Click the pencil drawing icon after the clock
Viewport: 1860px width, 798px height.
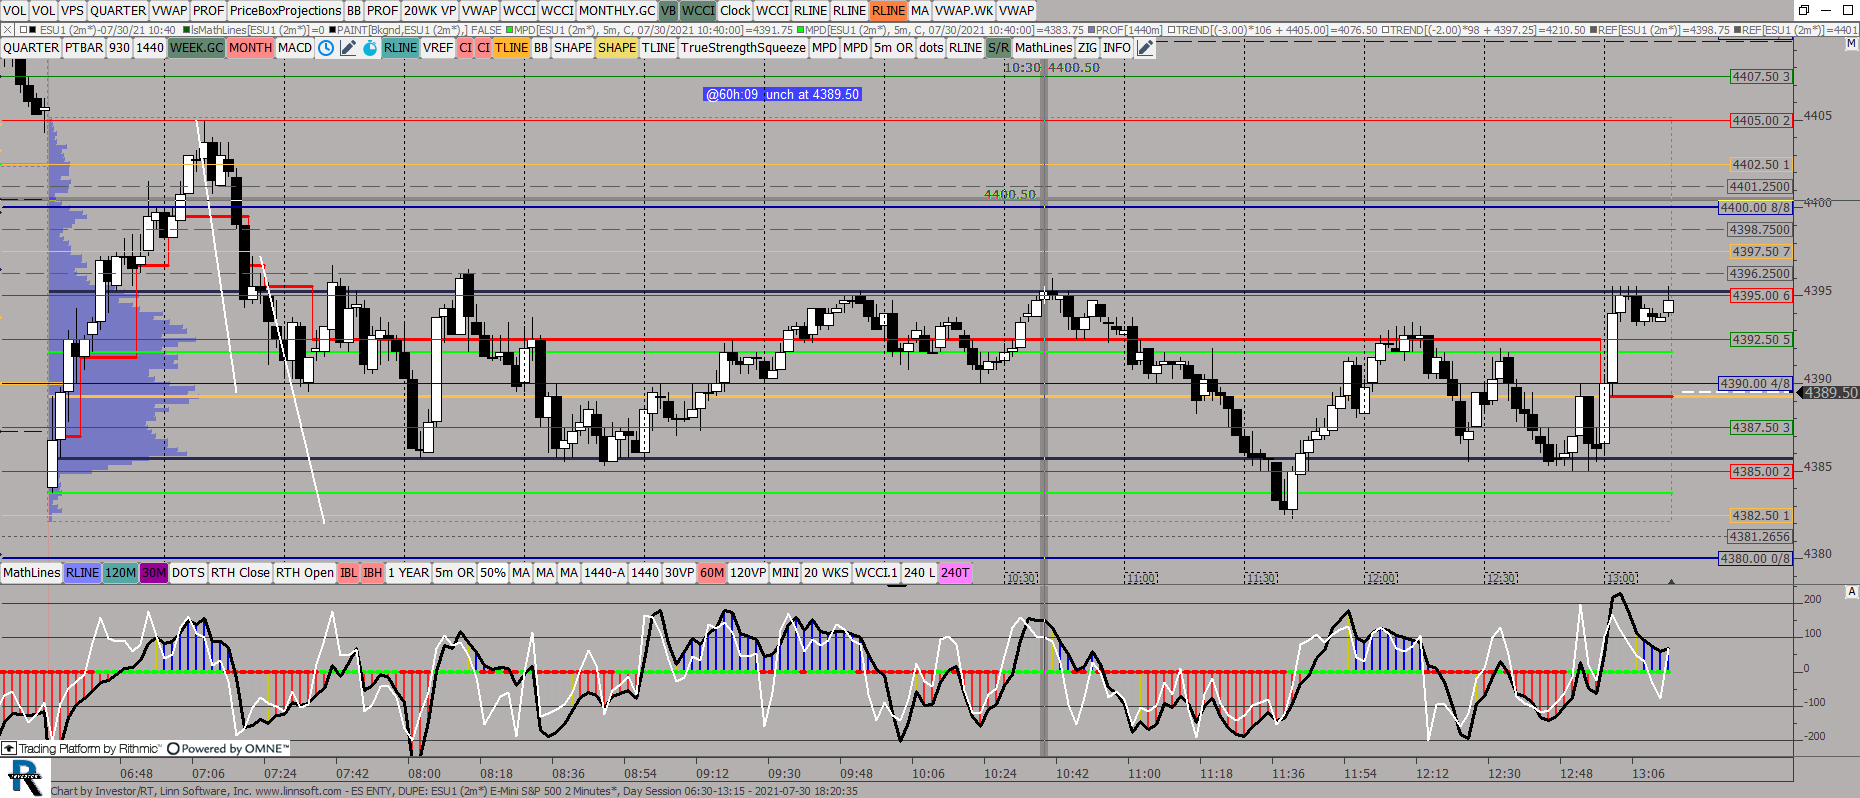(x=348, y=48)
